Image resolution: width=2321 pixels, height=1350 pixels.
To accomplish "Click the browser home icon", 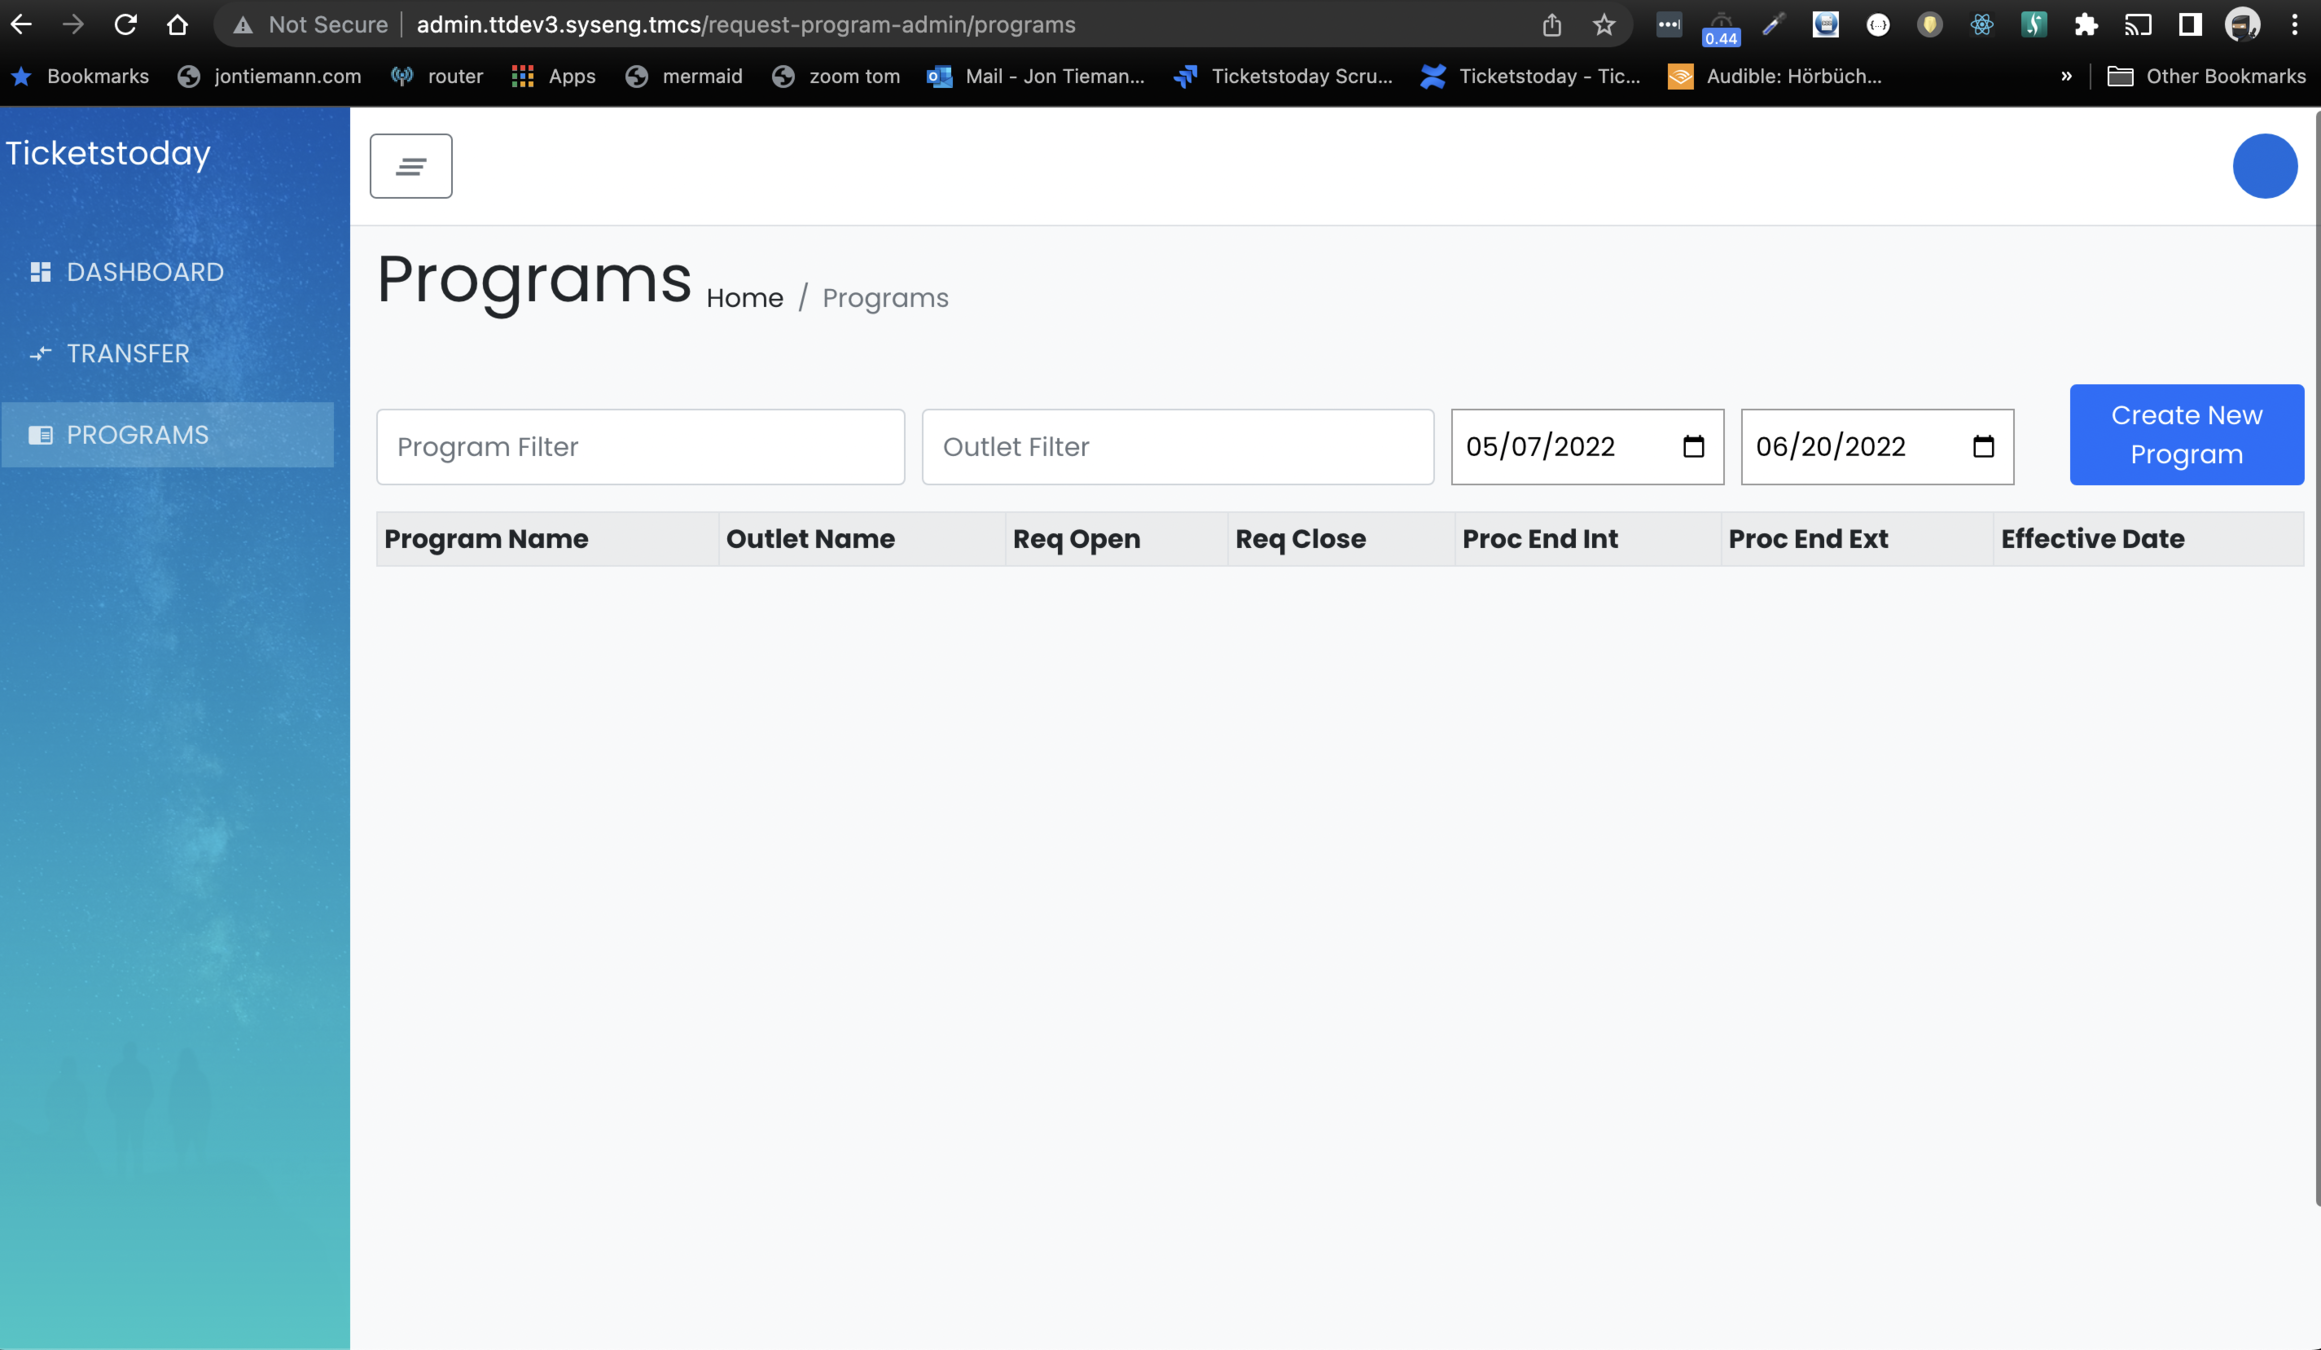I will tap(177, 24).
